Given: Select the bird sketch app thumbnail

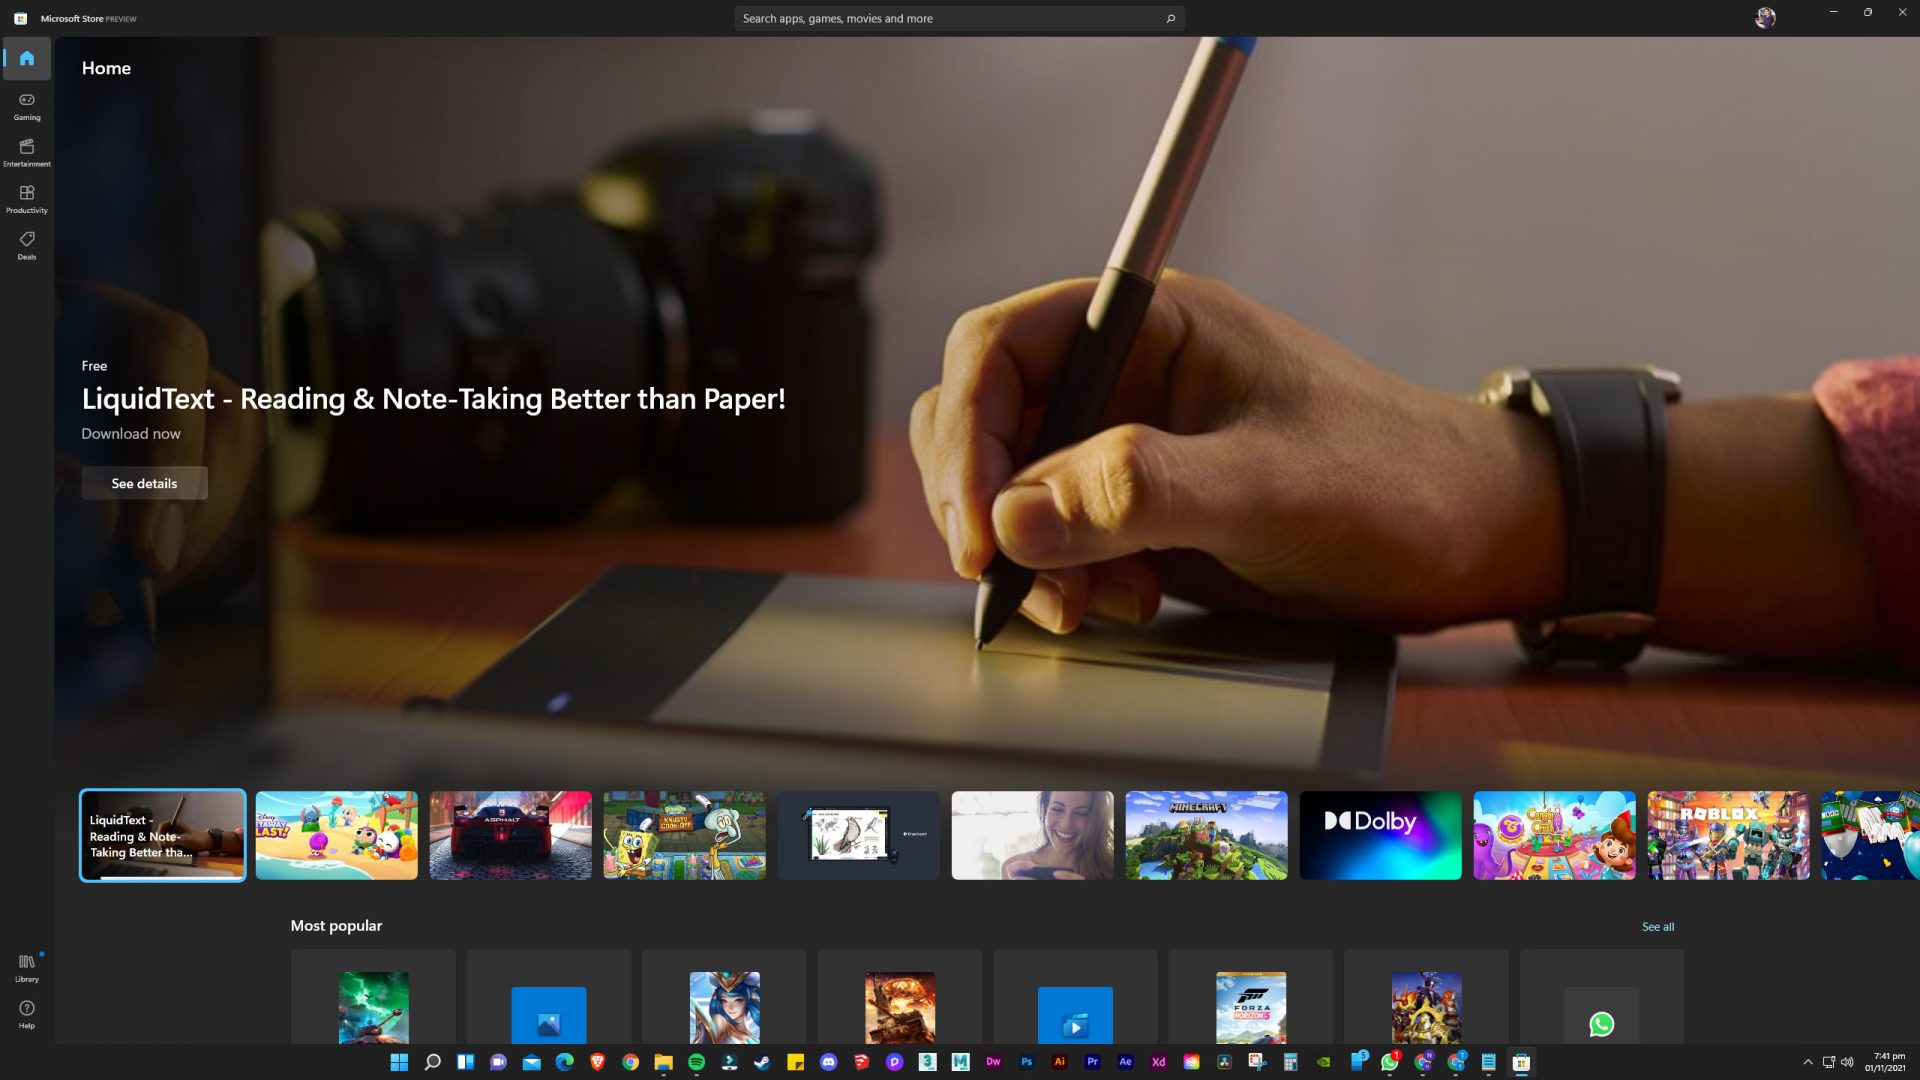Looking at the screenshot, I should 859,836.
